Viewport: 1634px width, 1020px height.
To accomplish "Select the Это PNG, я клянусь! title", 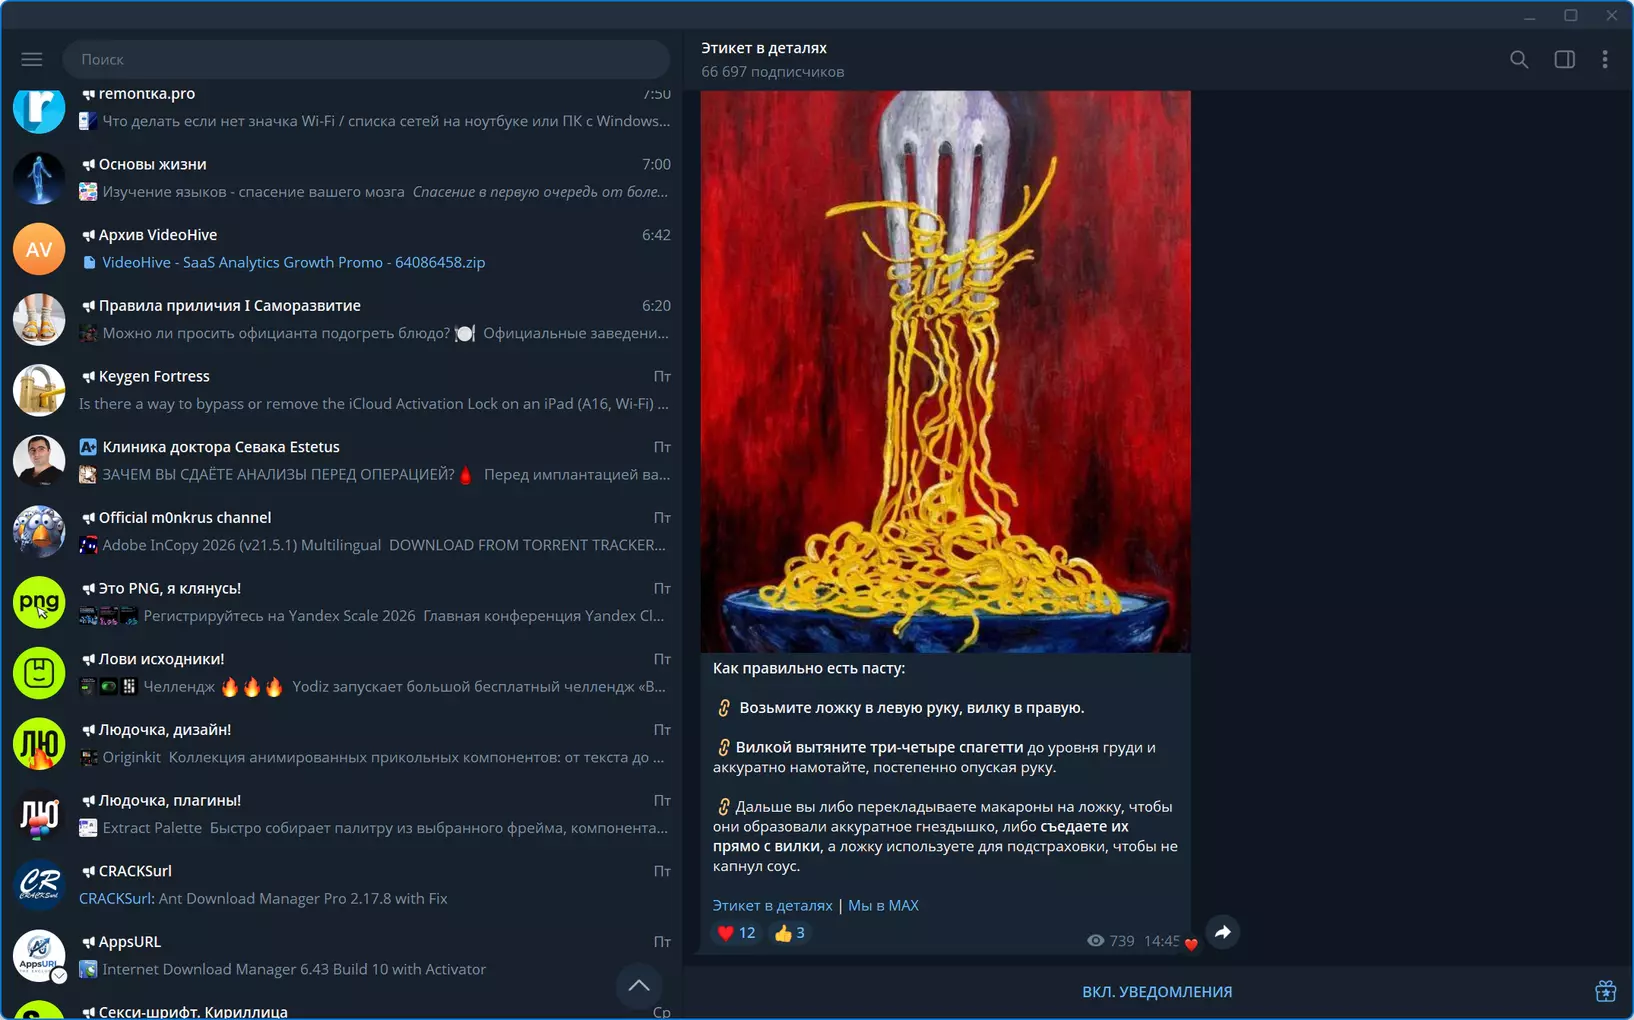I will (170, 588).
